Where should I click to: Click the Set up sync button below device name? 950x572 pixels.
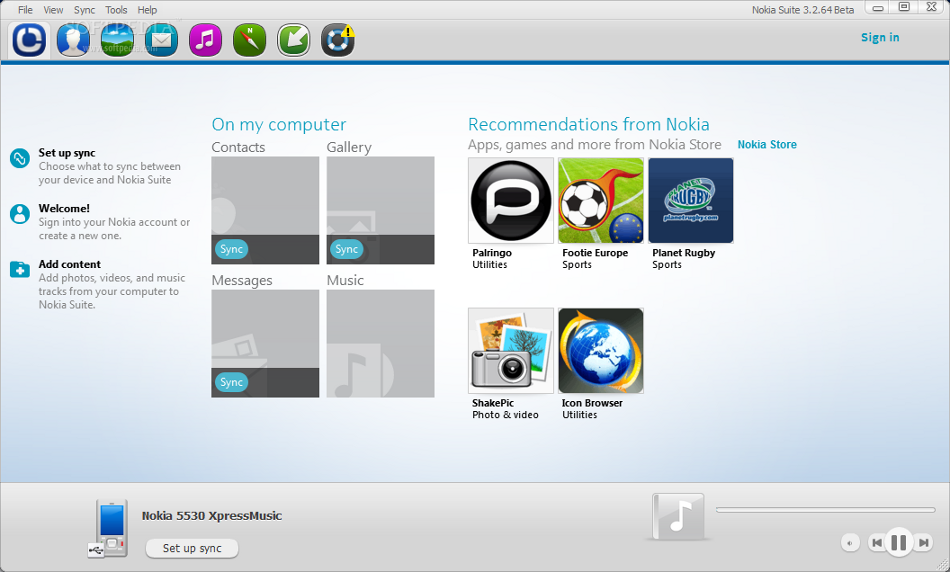[192, 548]
